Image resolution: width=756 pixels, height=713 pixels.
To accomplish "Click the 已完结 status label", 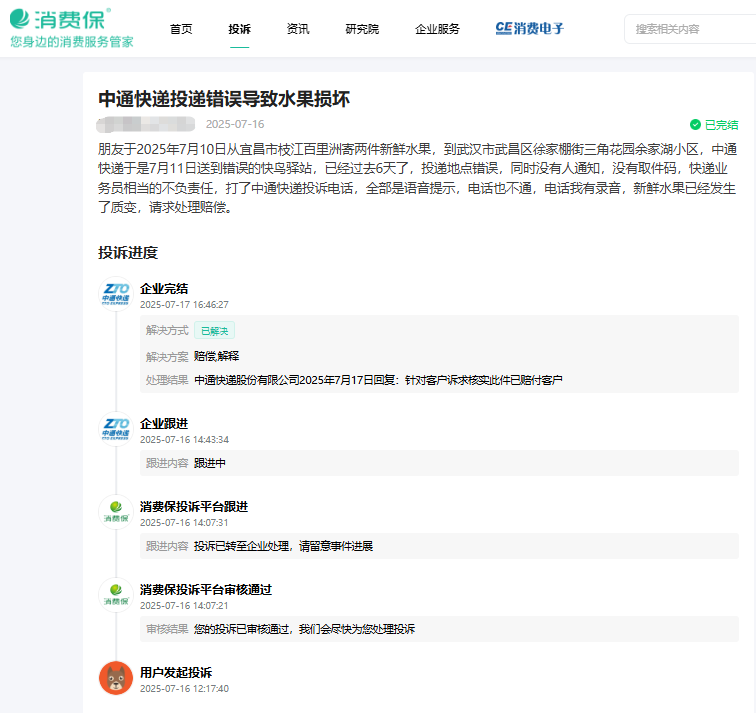I will 722,125.
